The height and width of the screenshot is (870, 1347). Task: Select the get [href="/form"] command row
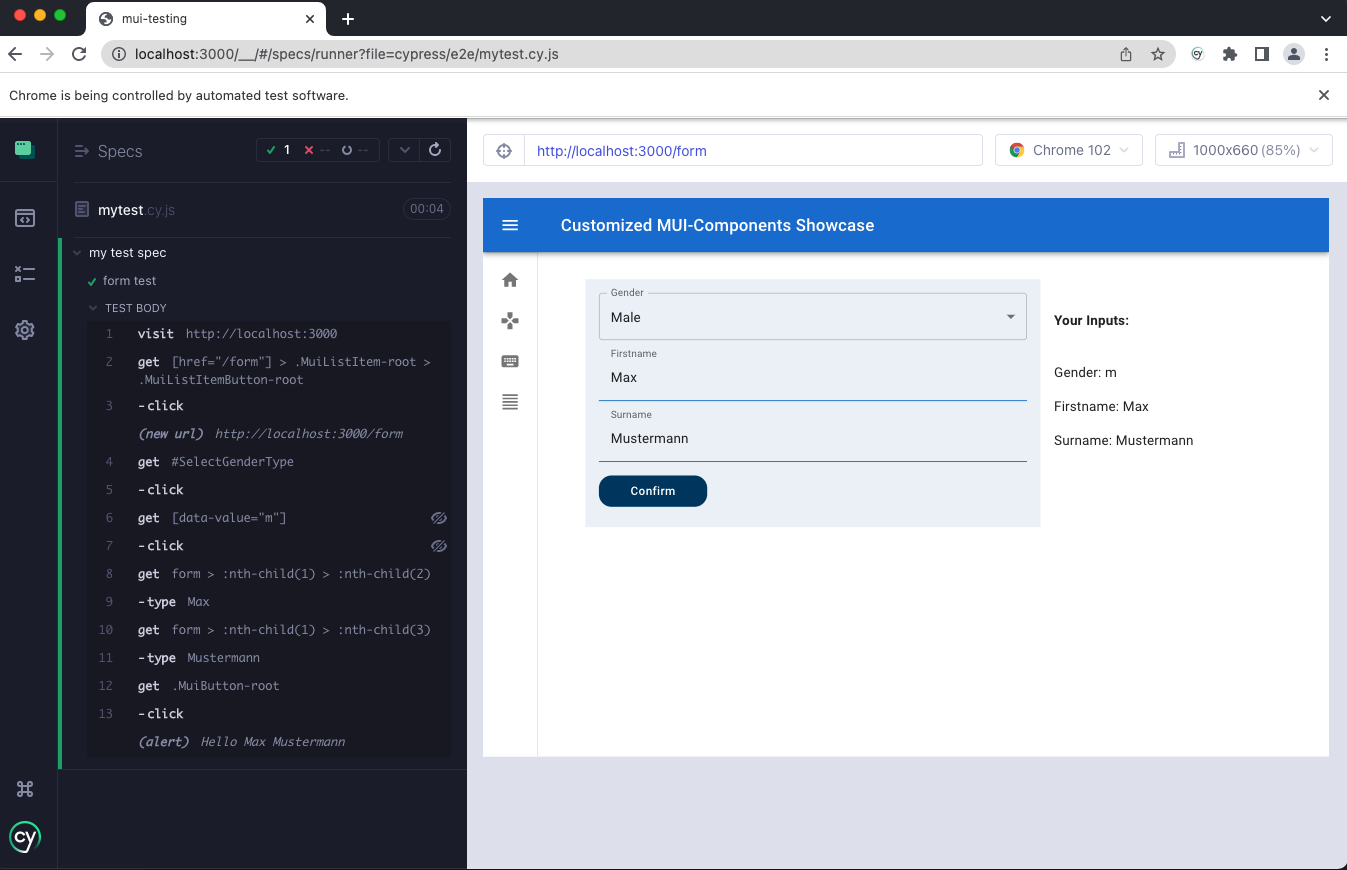(x=268, y=371)
